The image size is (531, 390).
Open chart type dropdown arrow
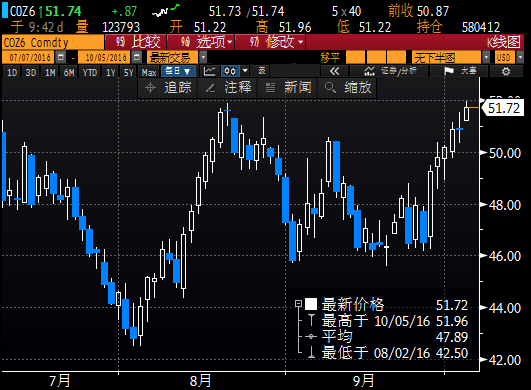(245, 71)
